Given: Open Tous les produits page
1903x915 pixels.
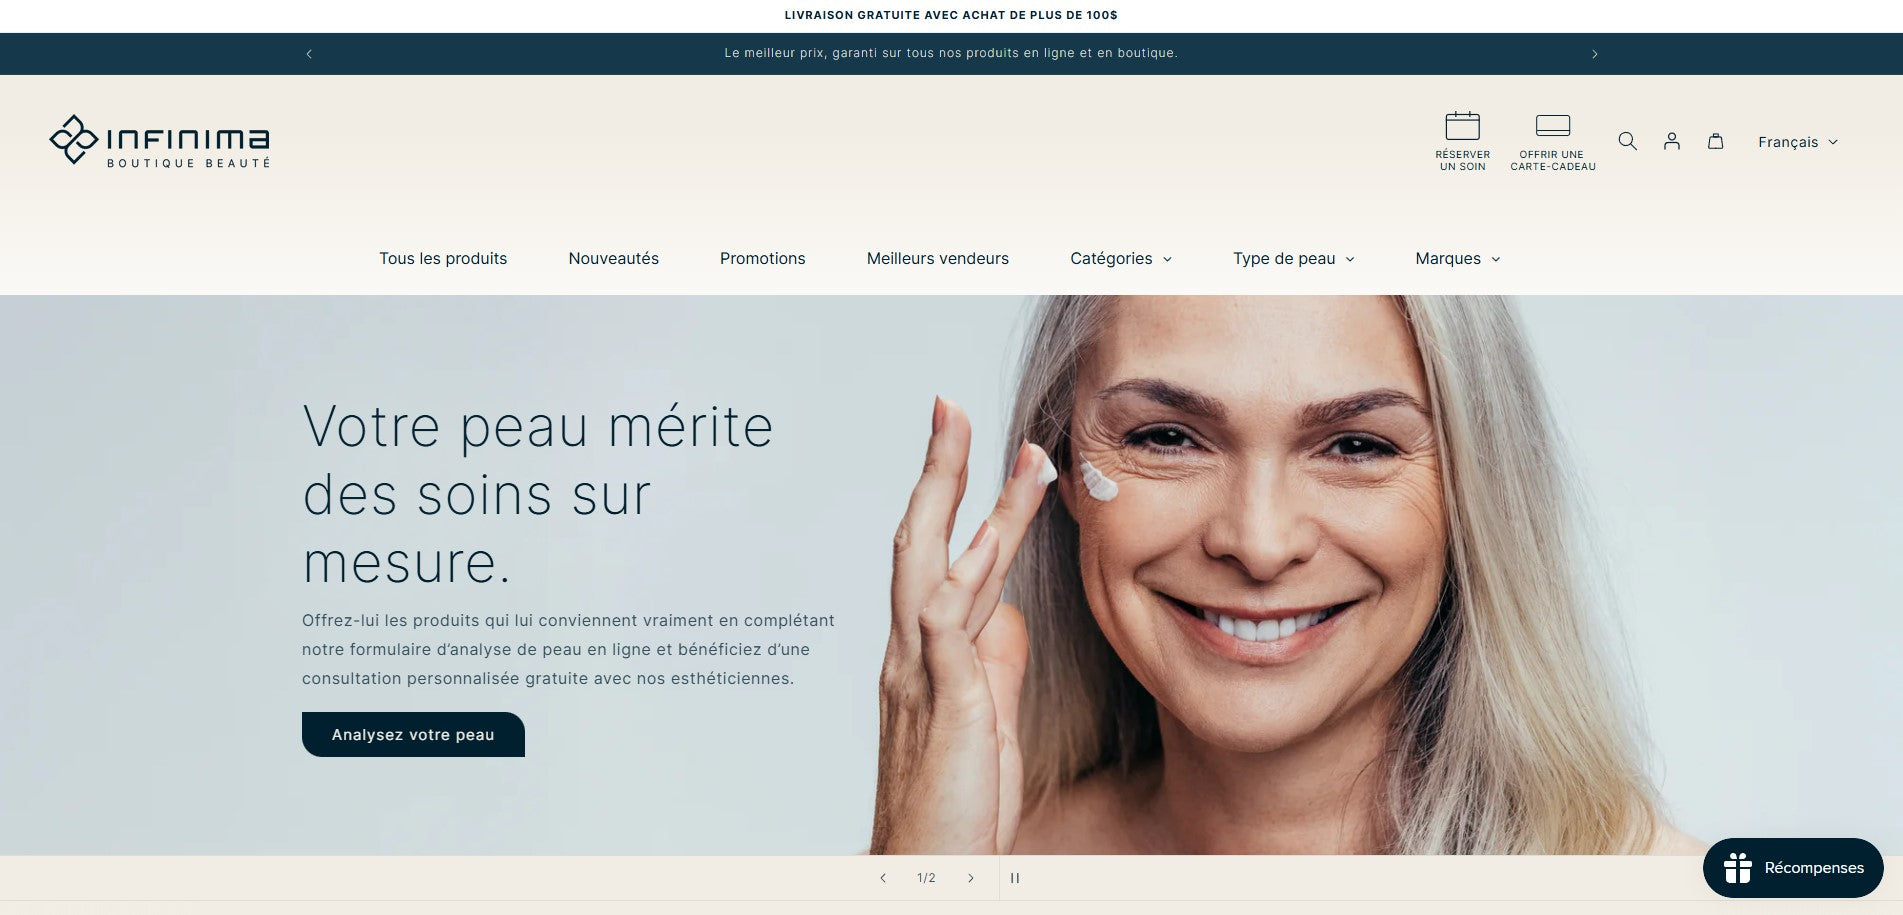Looking at the screenshot, I should (443, 258).
